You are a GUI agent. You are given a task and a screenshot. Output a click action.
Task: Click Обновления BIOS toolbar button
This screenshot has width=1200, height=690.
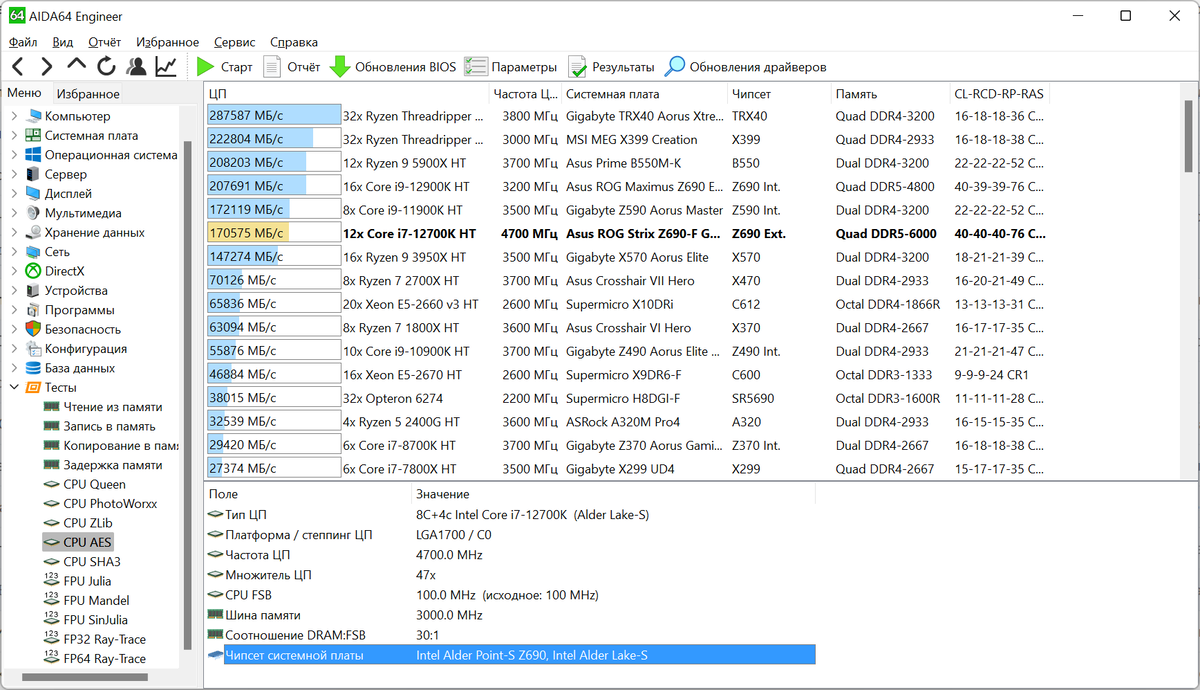(393, 67)
